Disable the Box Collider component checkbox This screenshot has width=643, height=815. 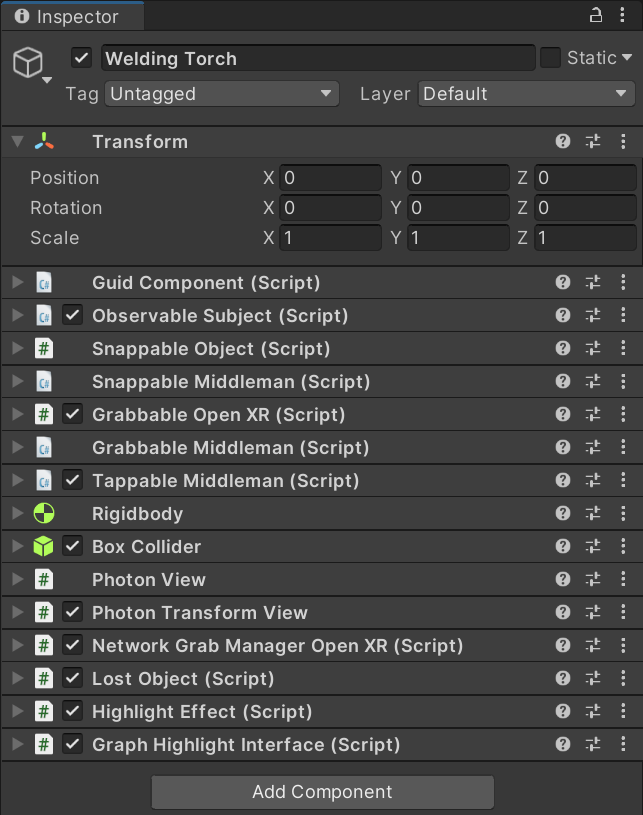(x=72, y=547)
